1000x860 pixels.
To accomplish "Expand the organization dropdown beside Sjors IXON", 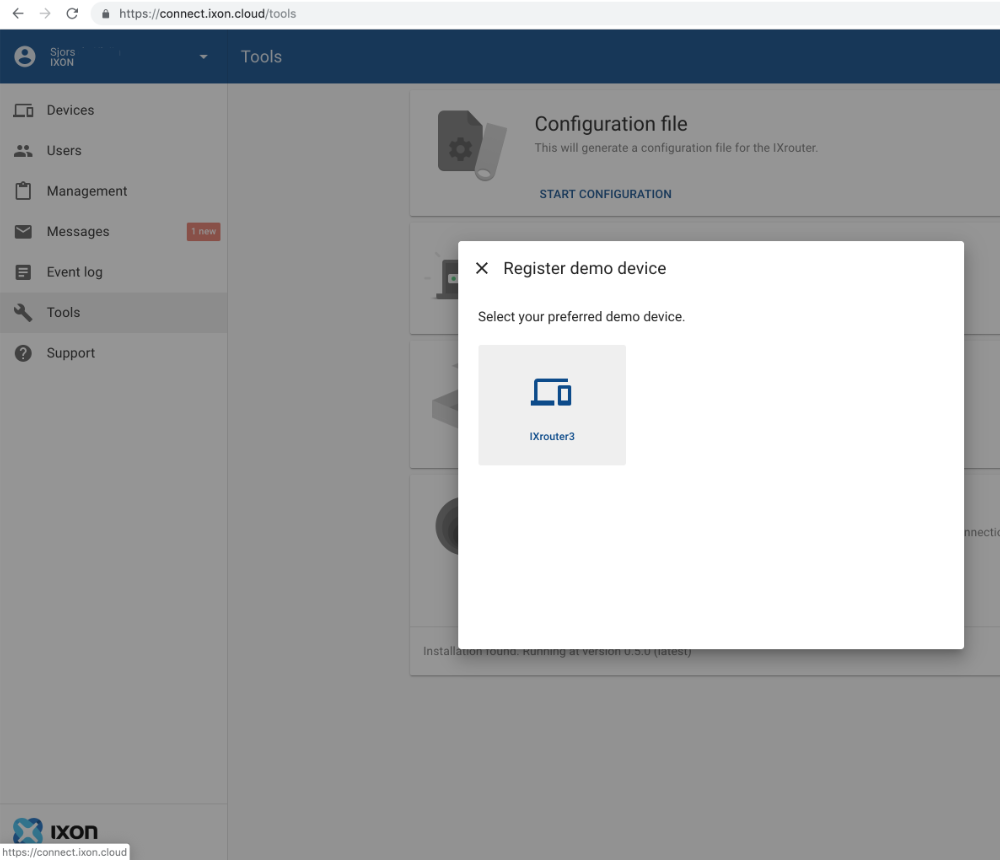I will click(x=203, y=58).
